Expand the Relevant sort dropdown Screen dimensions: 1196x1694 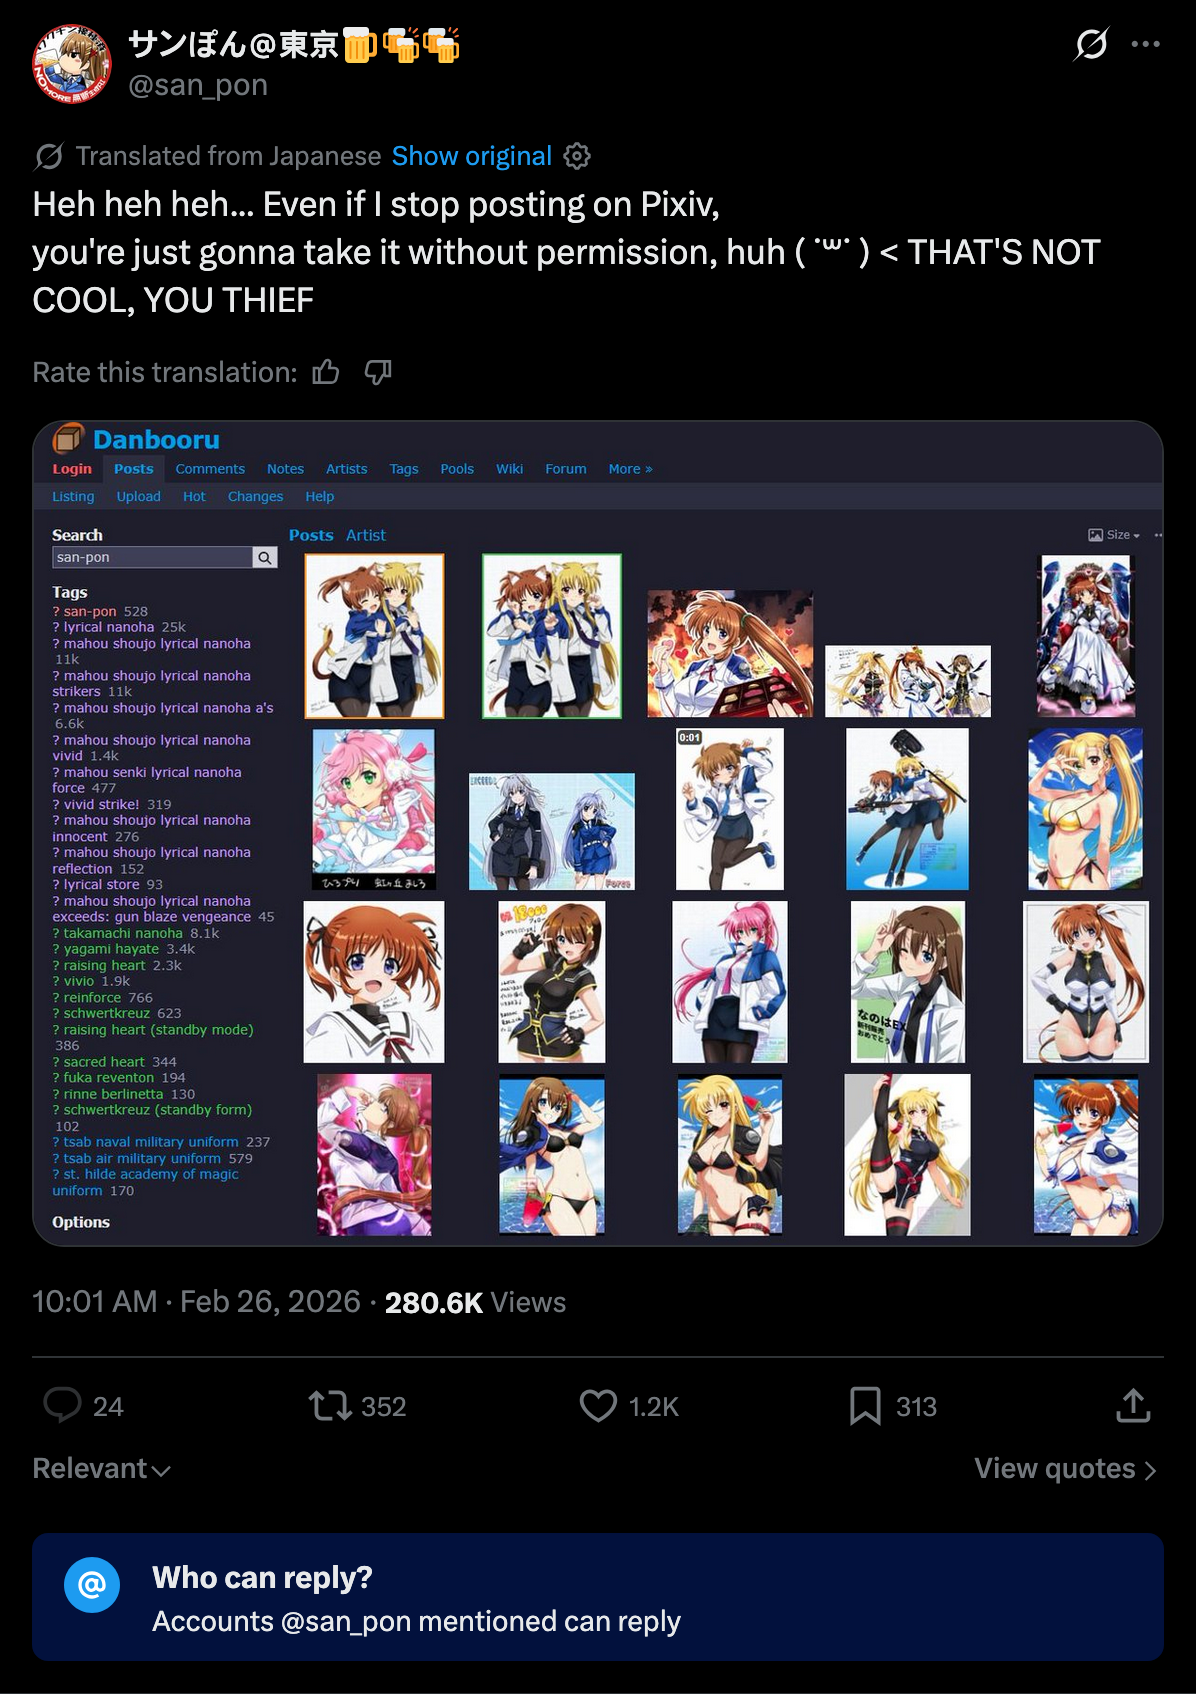point(101,1469)
